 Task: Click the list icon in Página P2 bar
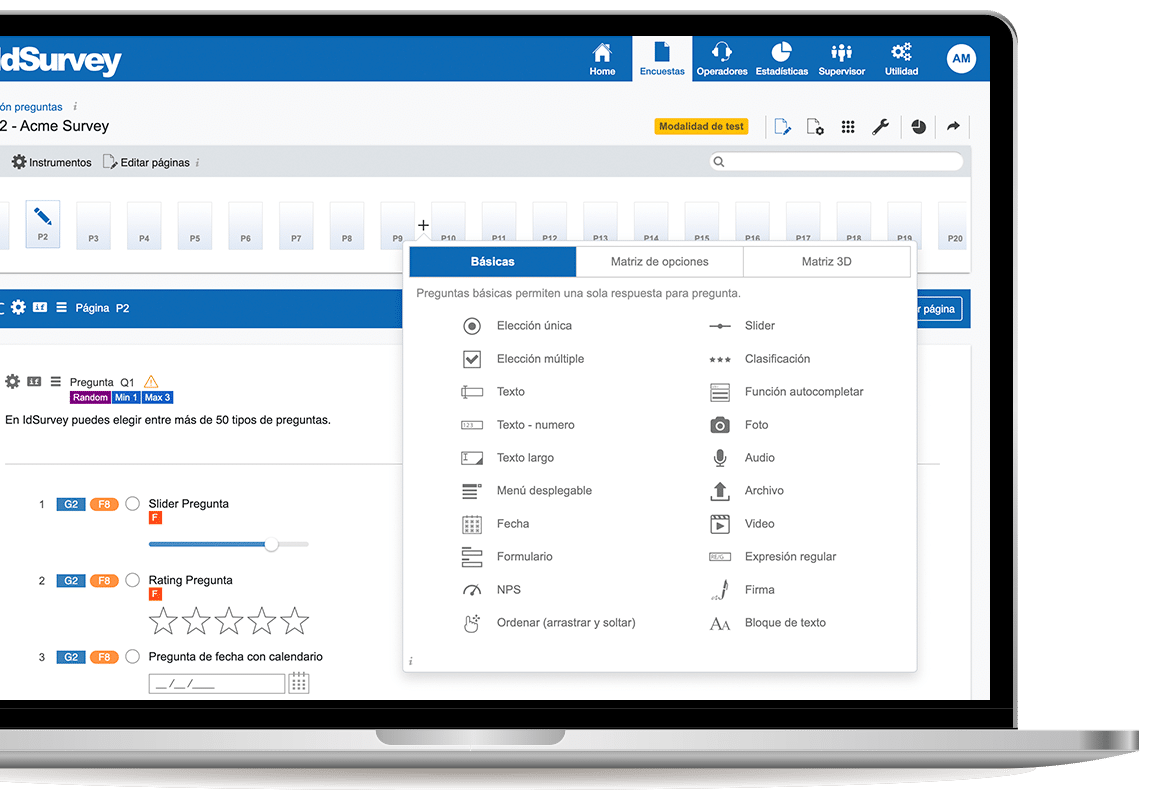tap(62, 307)
